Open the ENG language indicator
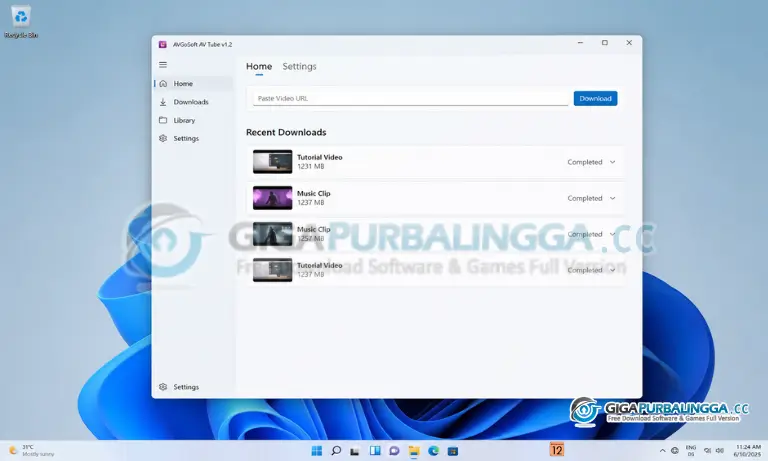This screenshot has width=768, height=461. (x=691, y=451)
